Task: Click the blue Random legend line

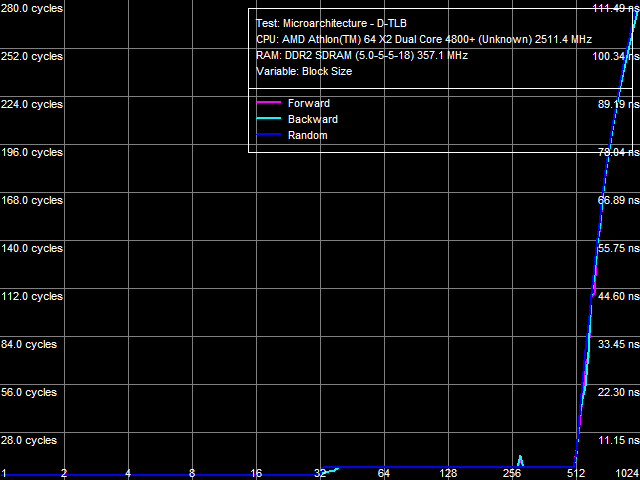Action: [268, 135]
